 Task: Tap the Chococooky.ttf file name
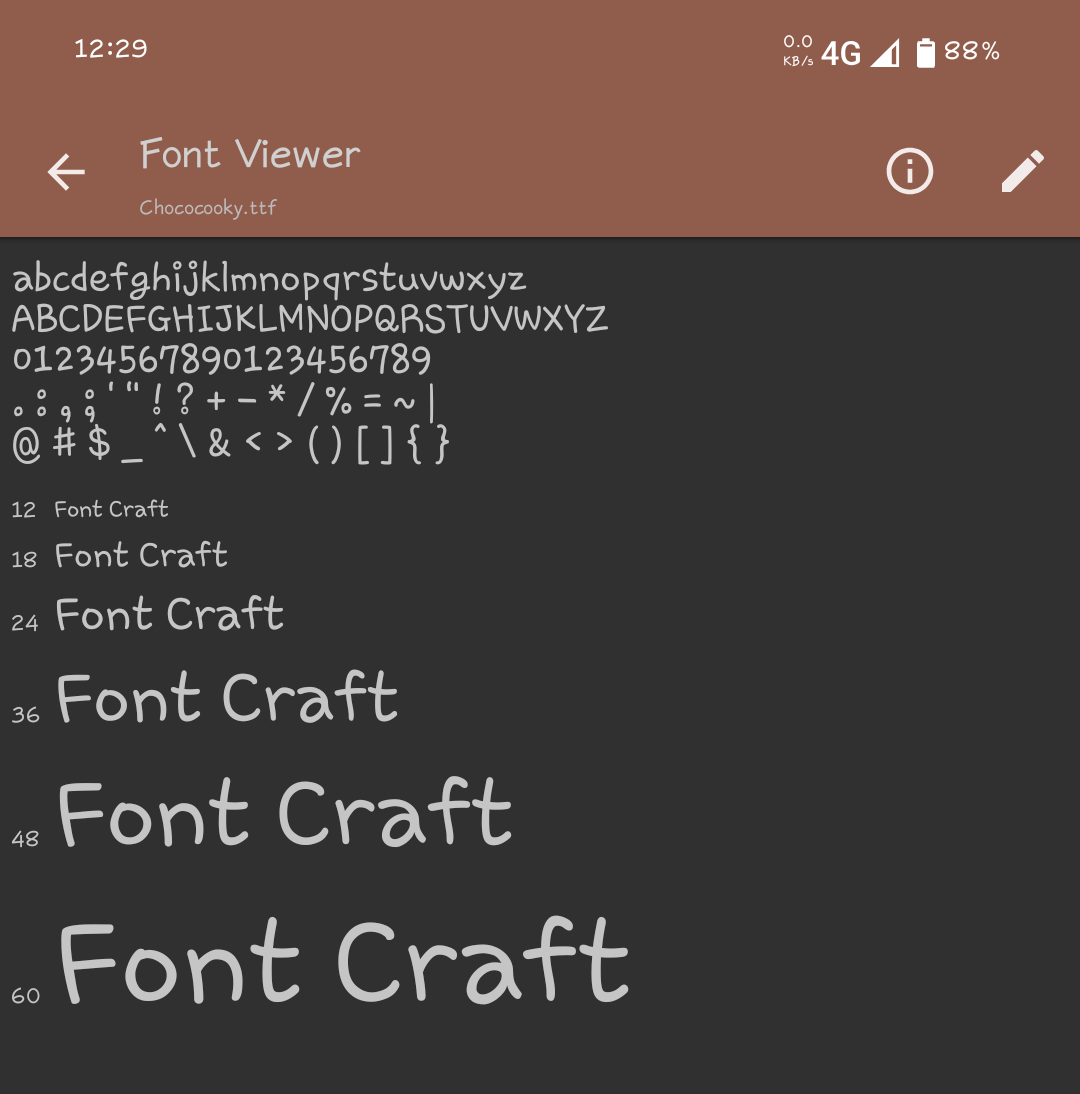(x=208, y=207)
